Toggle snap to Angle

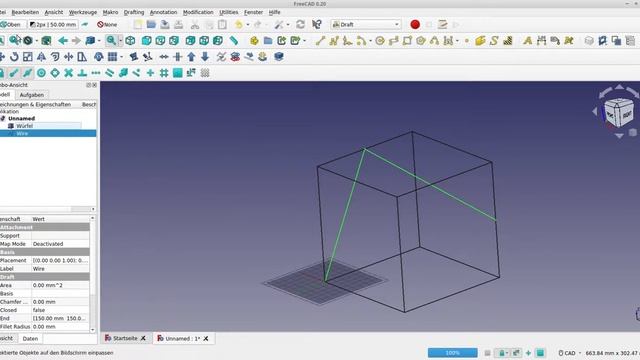pyautogui.click(x=55, y=73)
